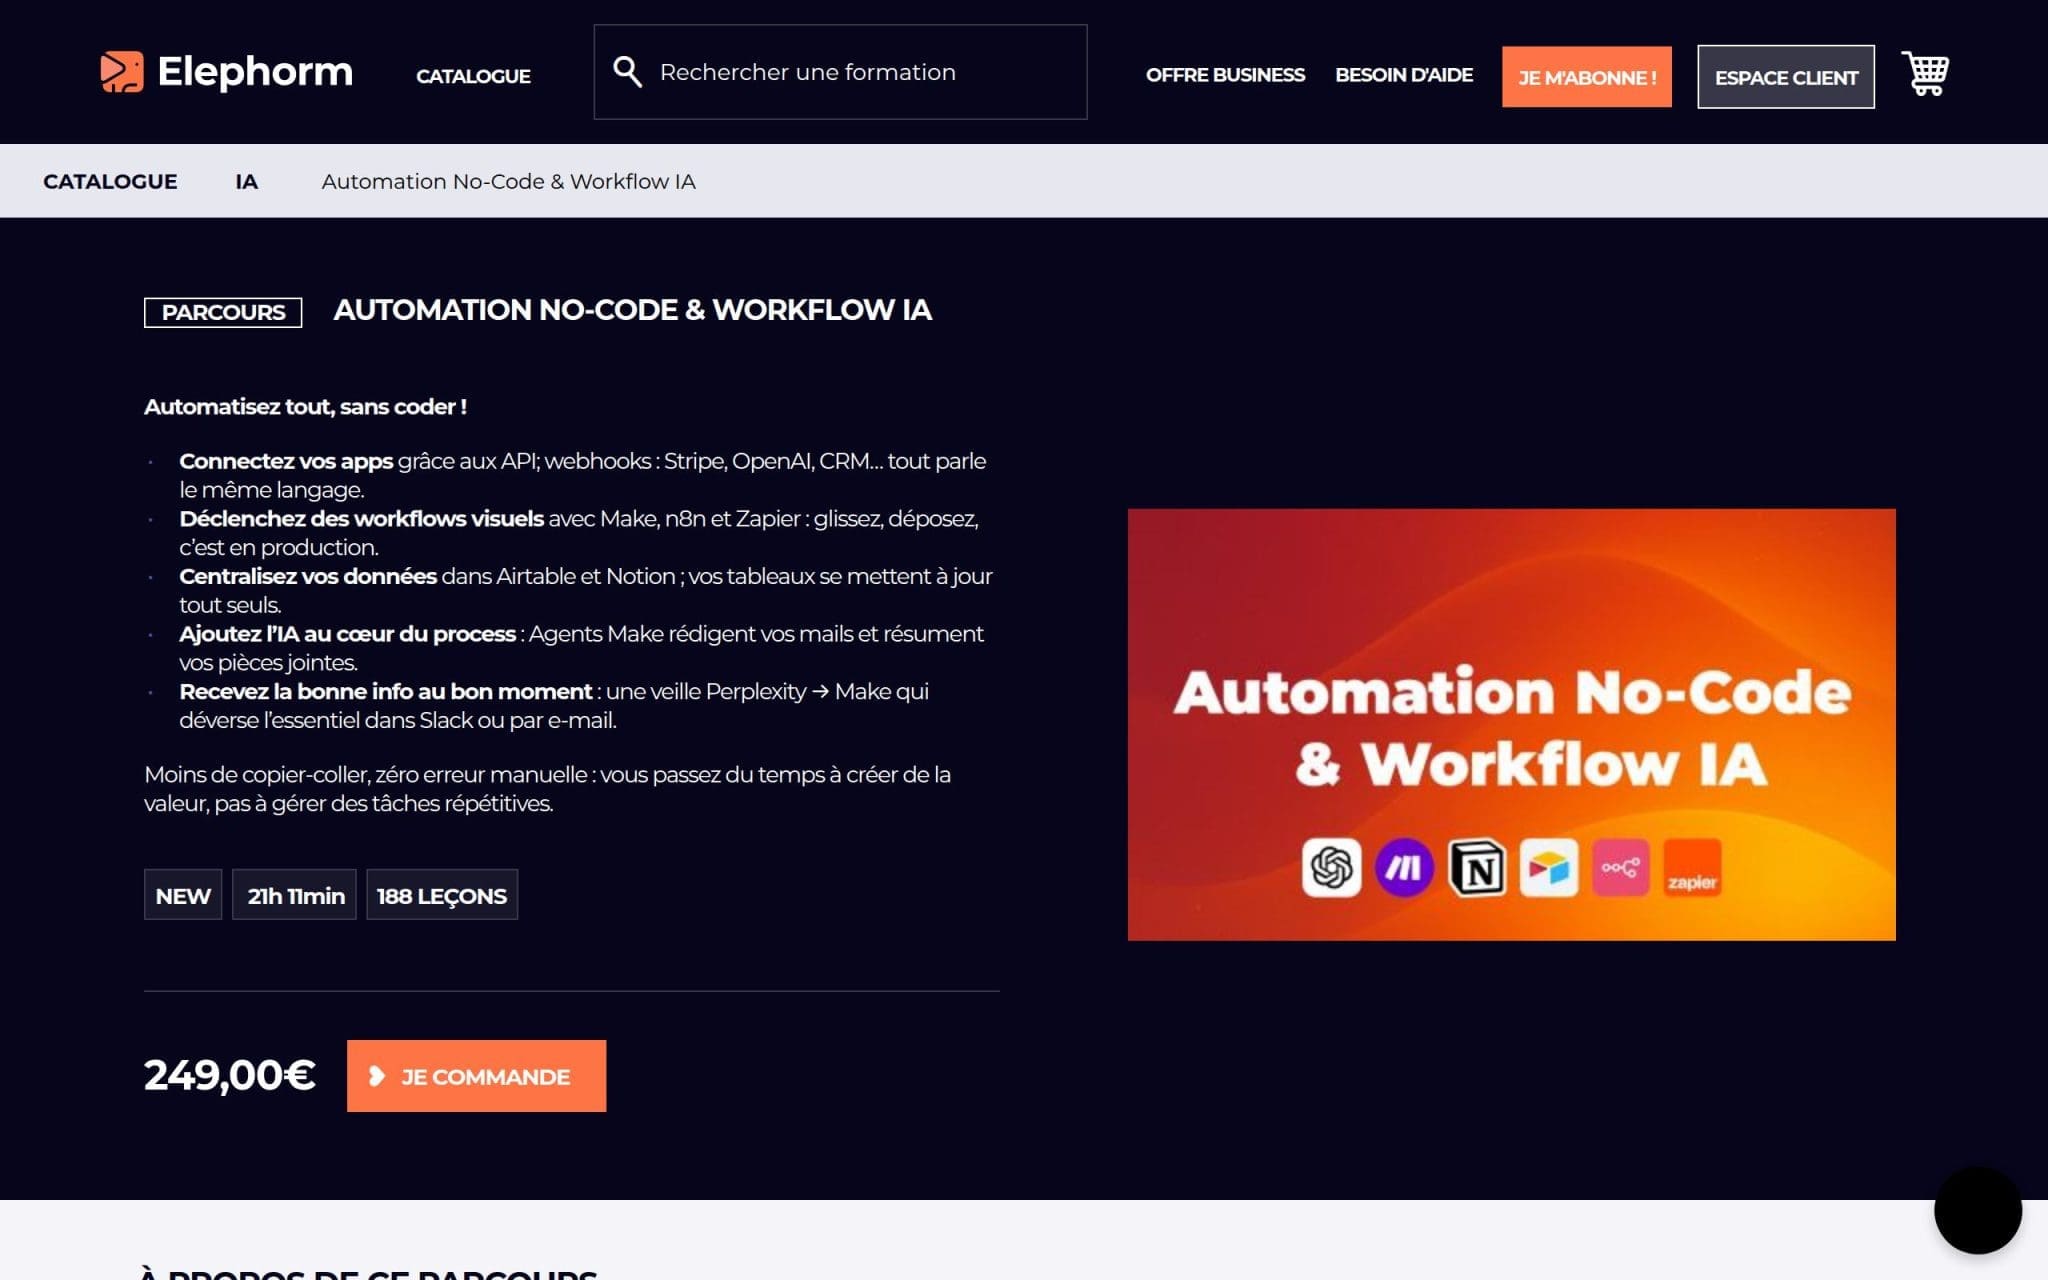Click the Airtable logo icon in banner

[1549, 868]
